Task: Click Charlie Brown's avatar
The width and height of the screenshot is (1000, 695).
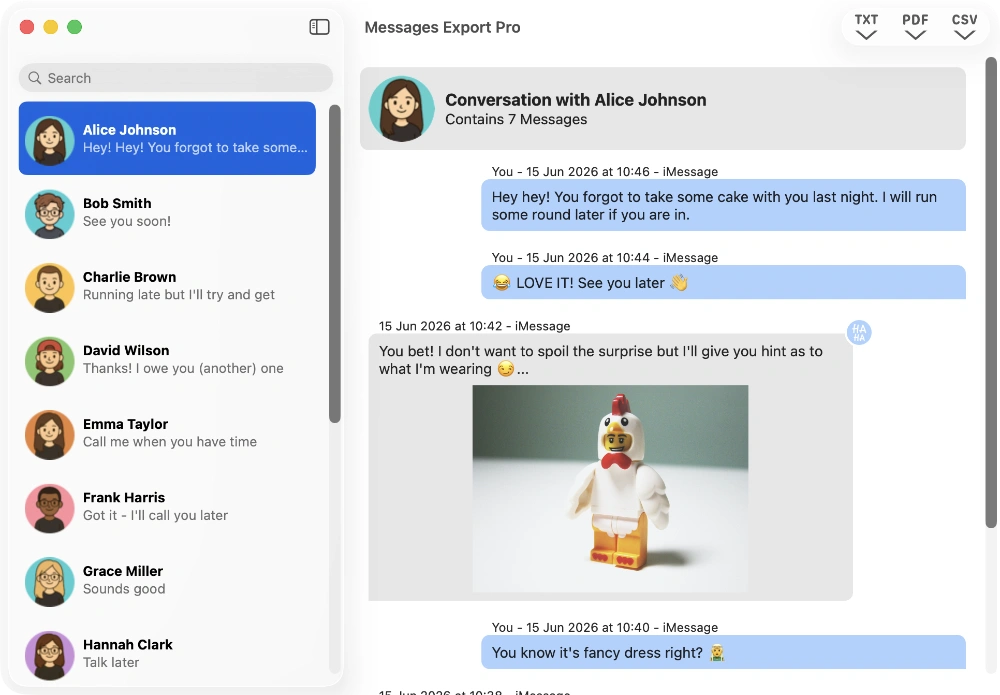Action: 49,288
